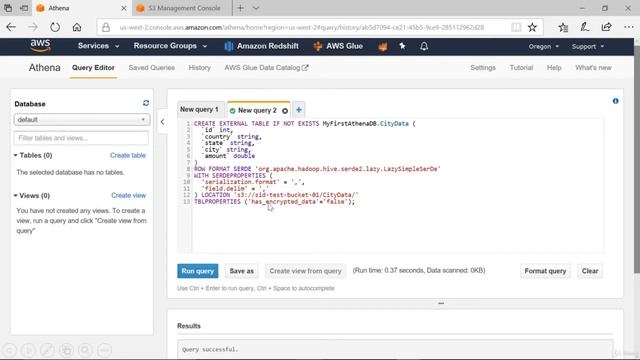Click the Athena browser tab
This screenshot has height=360, width=640.
coord(81,8)
